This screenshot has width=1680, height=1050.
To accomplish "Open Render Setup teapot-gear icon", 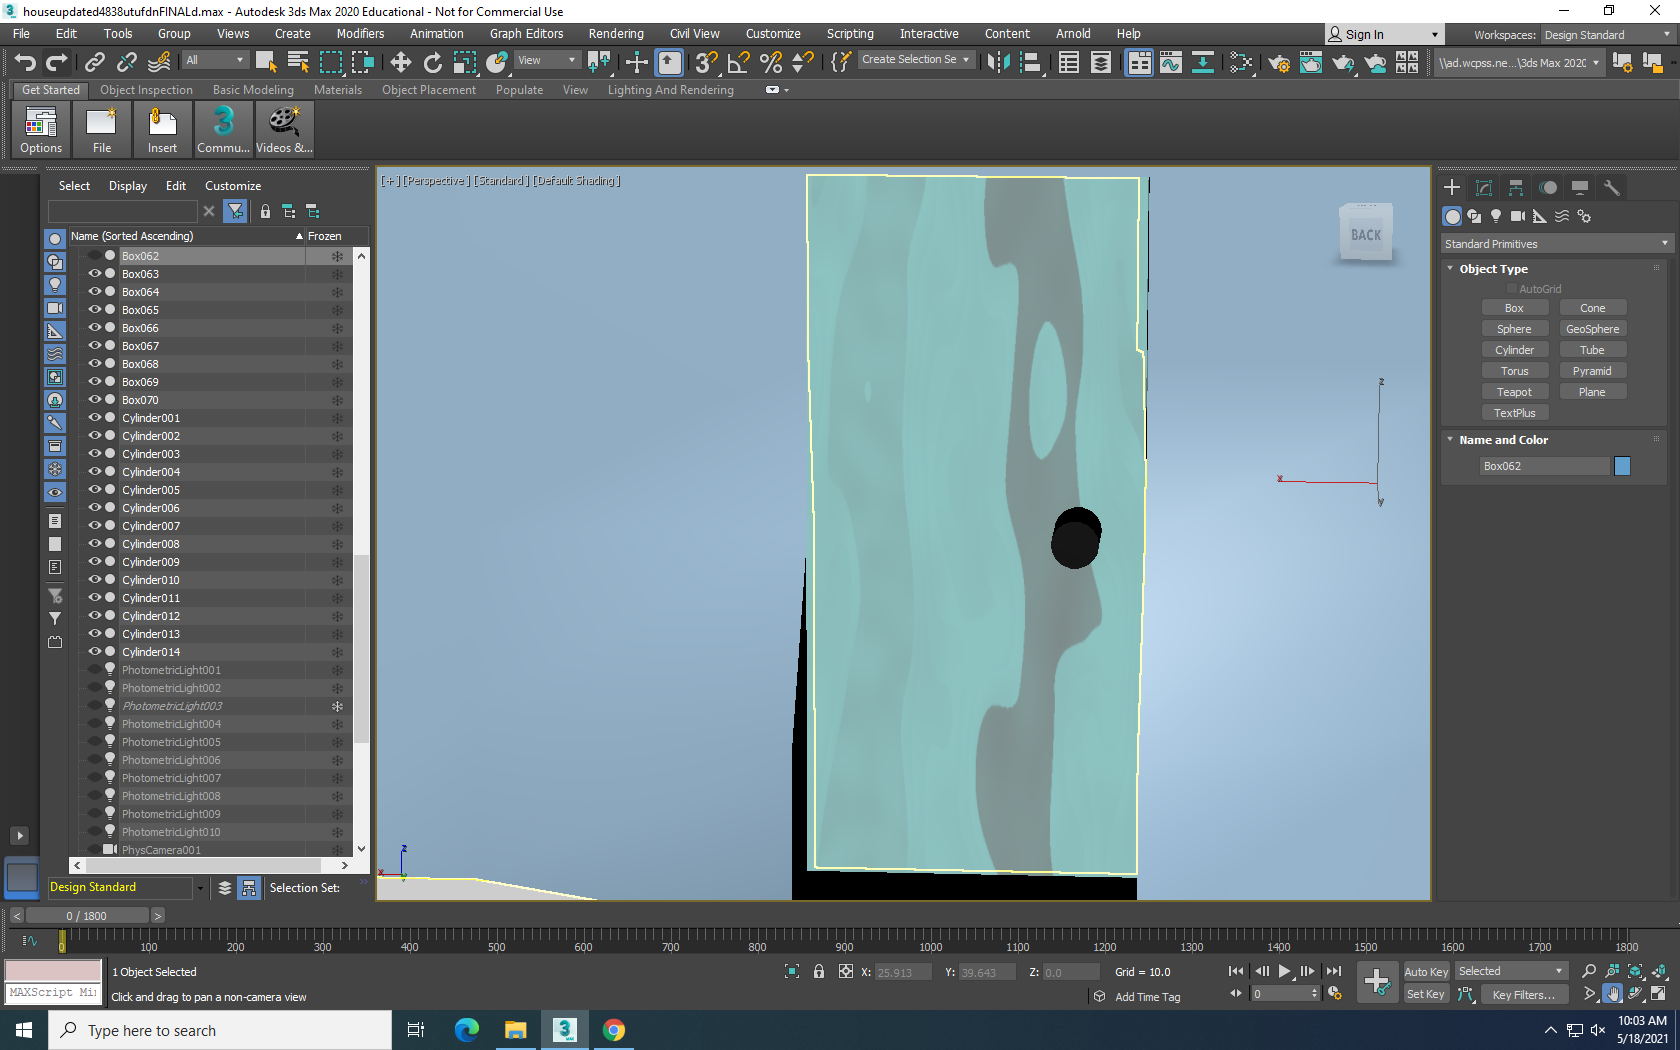I will point(1279,62).
